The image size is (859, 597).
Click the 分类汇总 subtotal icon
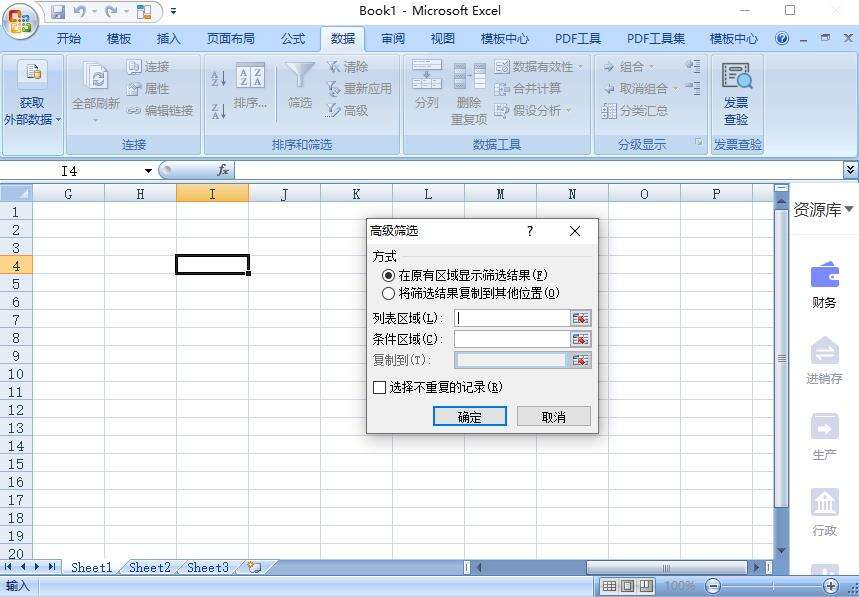[x=609, y=111]
